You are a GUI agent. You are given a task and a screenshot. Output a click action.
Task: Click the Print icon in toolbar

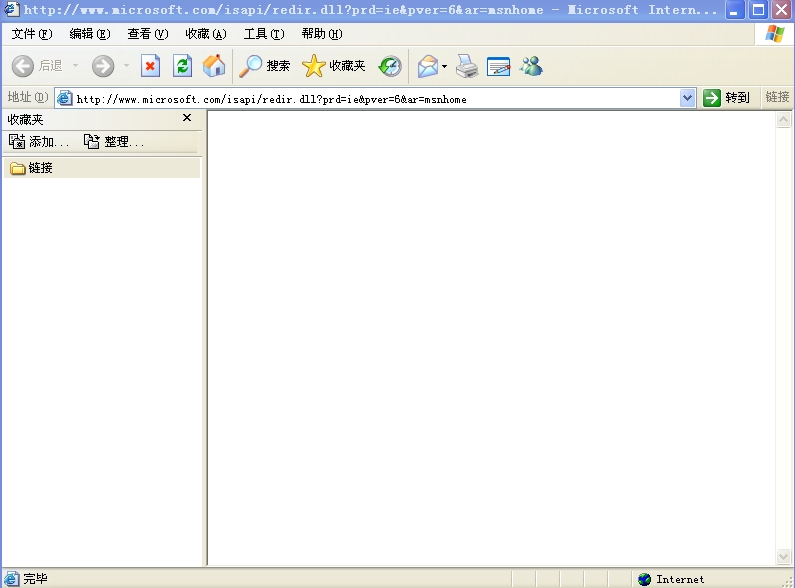[467, 66]
